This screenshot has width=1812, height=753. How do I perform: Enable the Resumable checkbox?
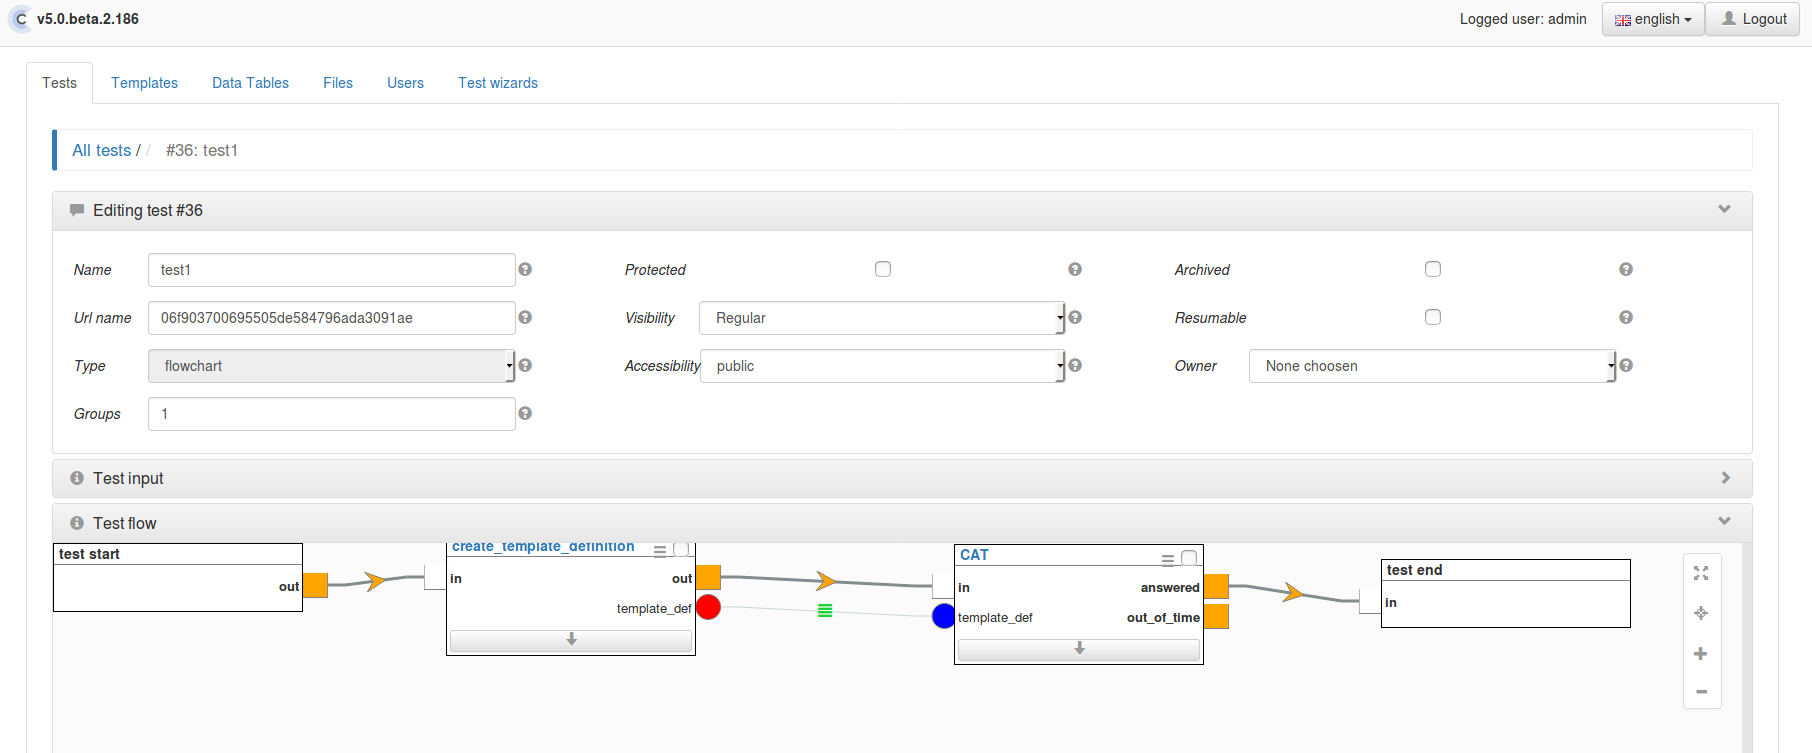pos(1433,317)
